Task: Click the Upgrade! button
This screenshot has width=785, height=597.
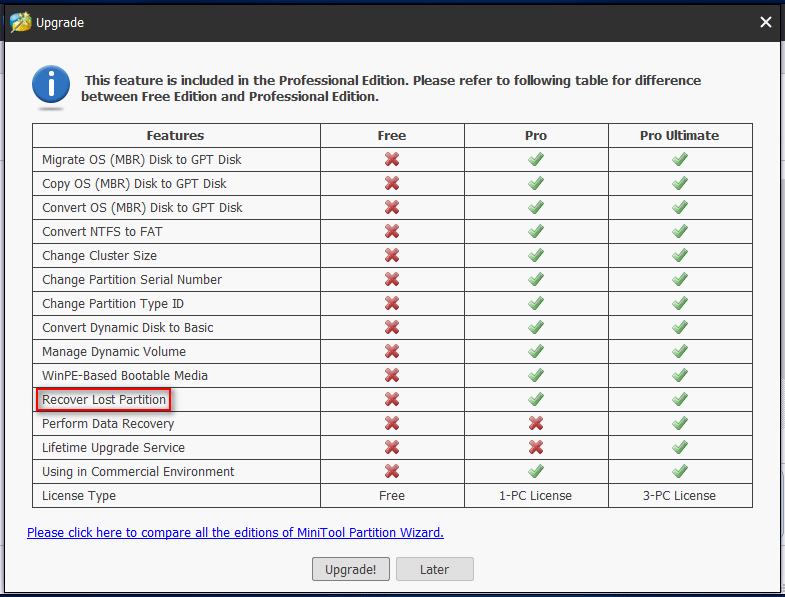Action: coord(350,569)
